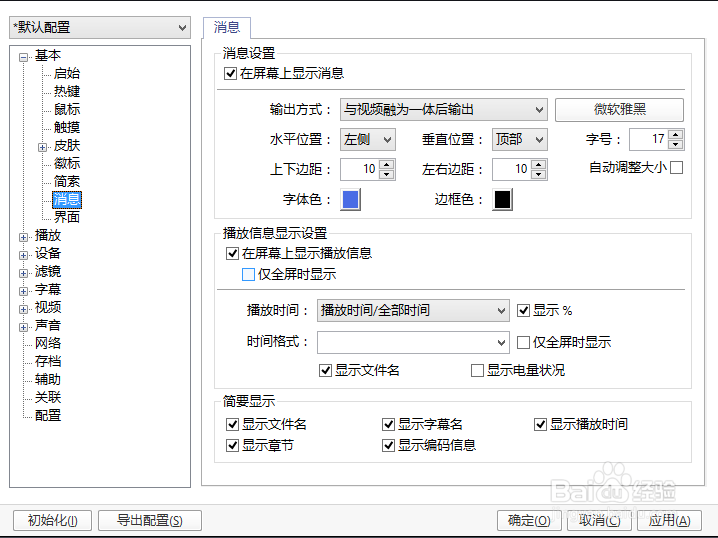Toggle 显示播放时间 checkbox

point(540,424)
